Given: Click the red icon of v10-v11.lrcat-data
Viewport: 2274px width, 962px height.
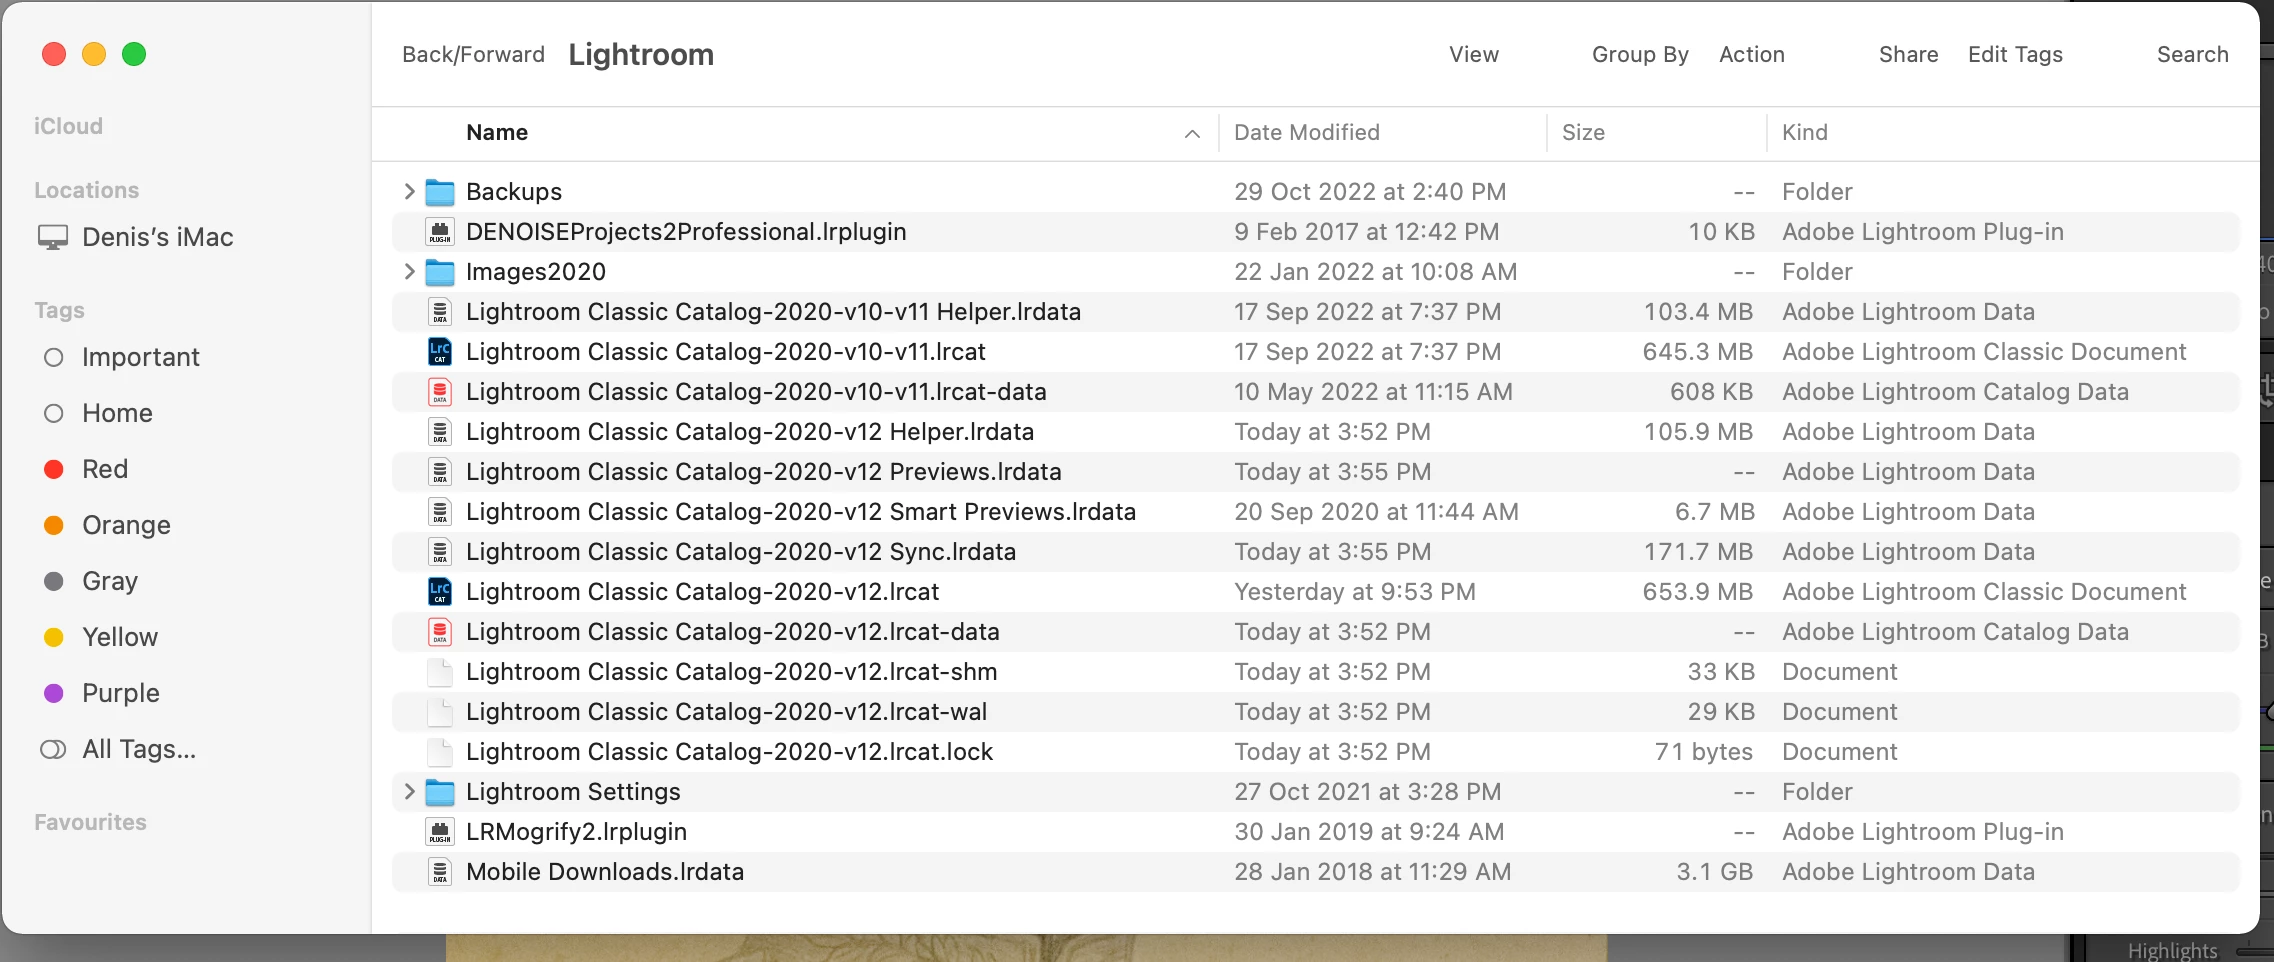Looking at the screenshot, I should tap(440, 392).
